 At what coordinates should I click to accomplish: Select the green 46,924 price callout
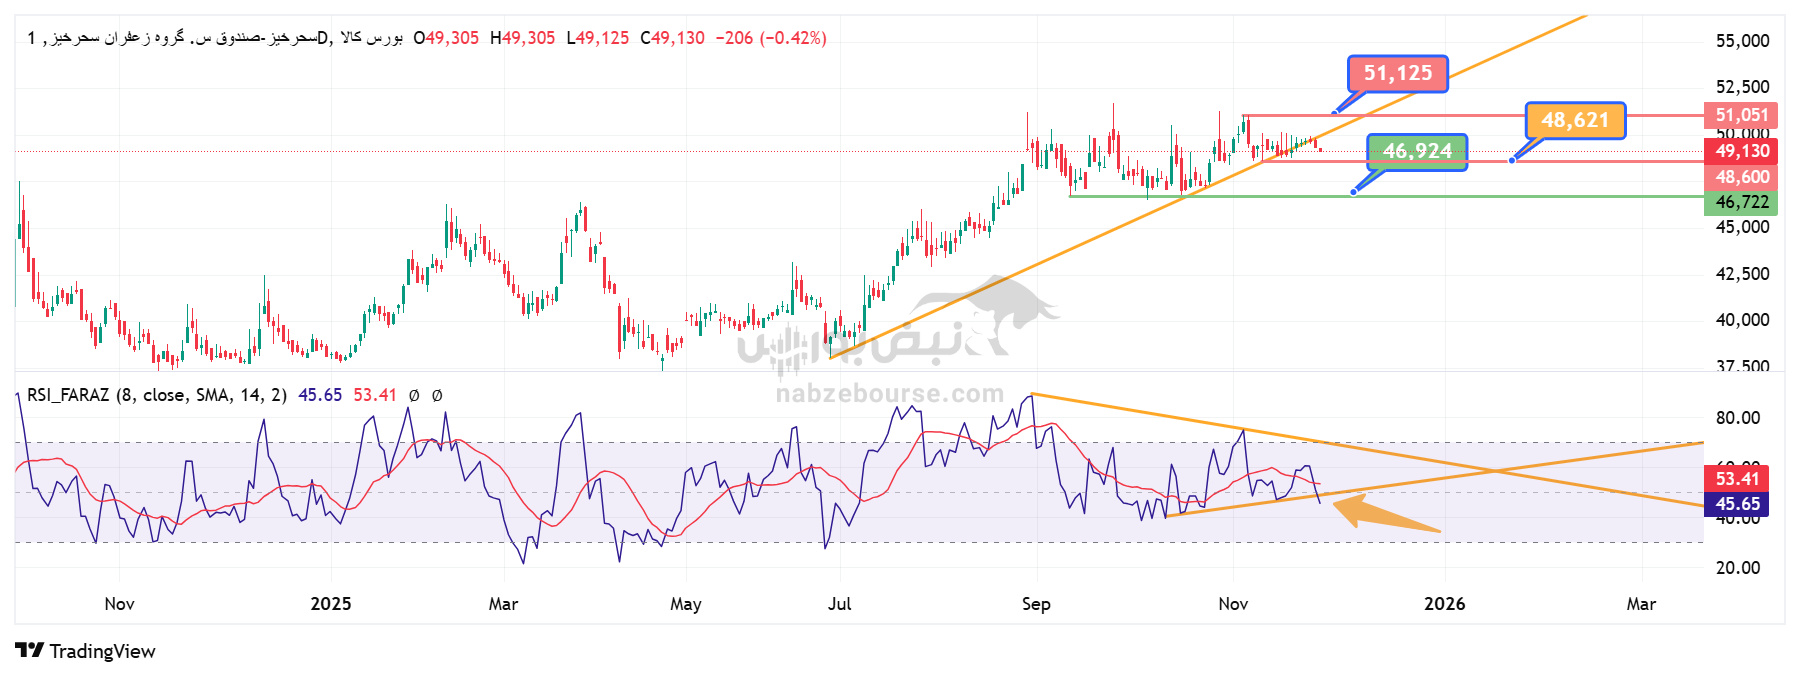click(x=1417, y=152)
